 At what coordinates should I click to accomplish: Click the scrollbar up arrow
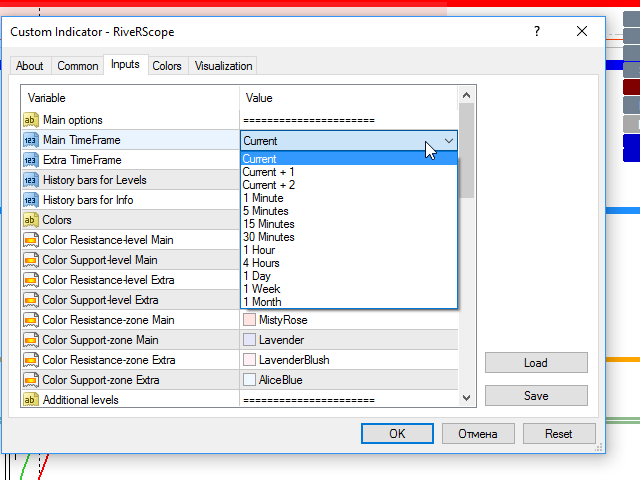coord(467,95)
